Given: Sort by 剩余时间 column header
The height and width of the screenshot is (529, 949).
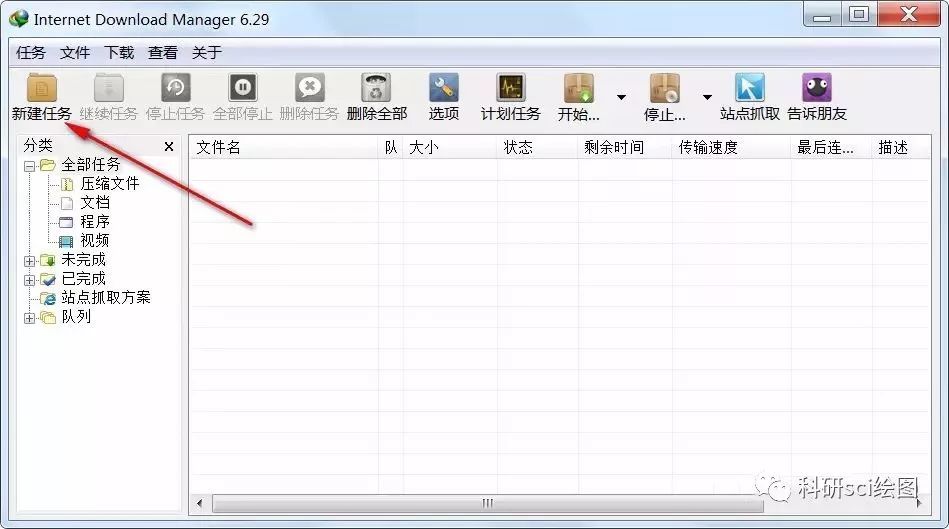Looking at the screenshot, I should tap(625, 147).
